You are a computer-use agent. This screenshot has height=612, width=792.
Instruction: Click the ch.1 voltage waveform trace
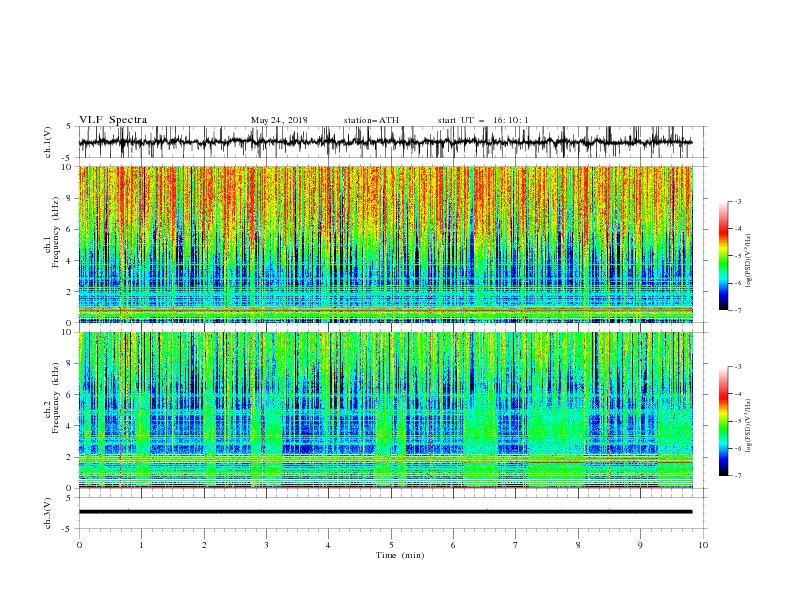pos(385,142)
